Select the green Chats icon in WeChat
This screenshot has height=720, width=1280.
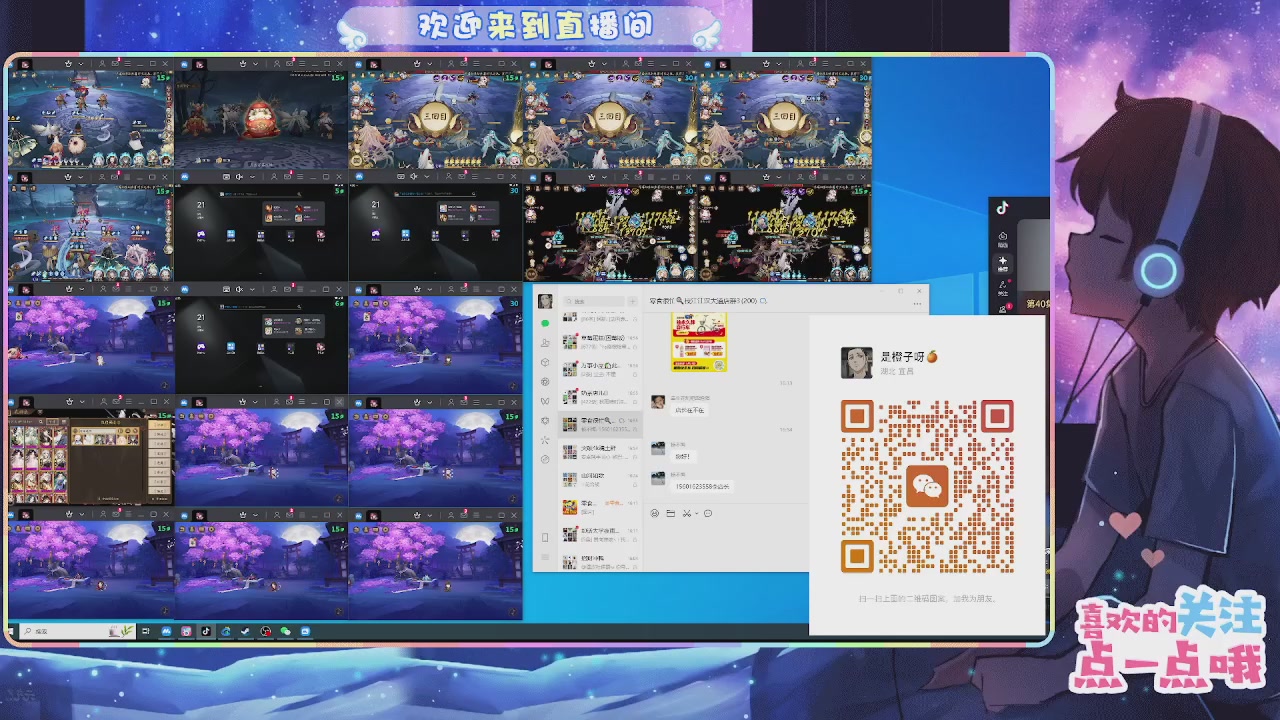tap(545, 323)
